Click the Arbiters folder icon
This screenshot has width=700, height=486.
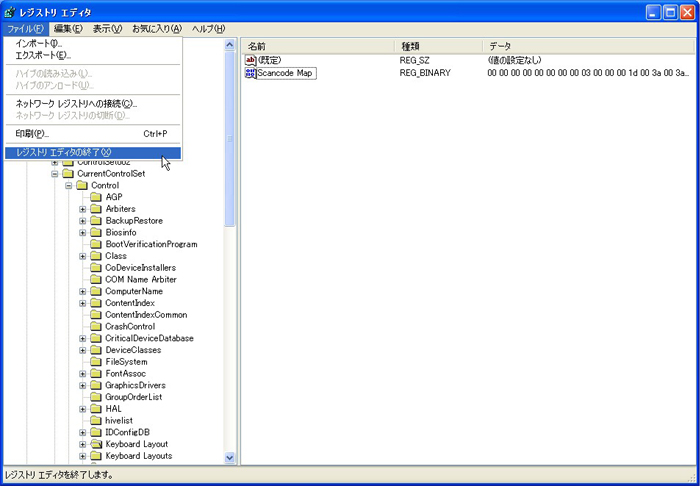coord(96,209)
